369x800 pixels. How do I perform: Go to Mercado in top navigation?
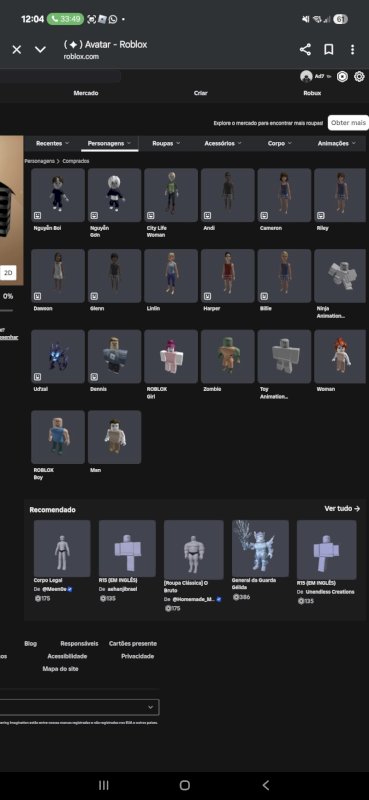(x=86, y=93)
